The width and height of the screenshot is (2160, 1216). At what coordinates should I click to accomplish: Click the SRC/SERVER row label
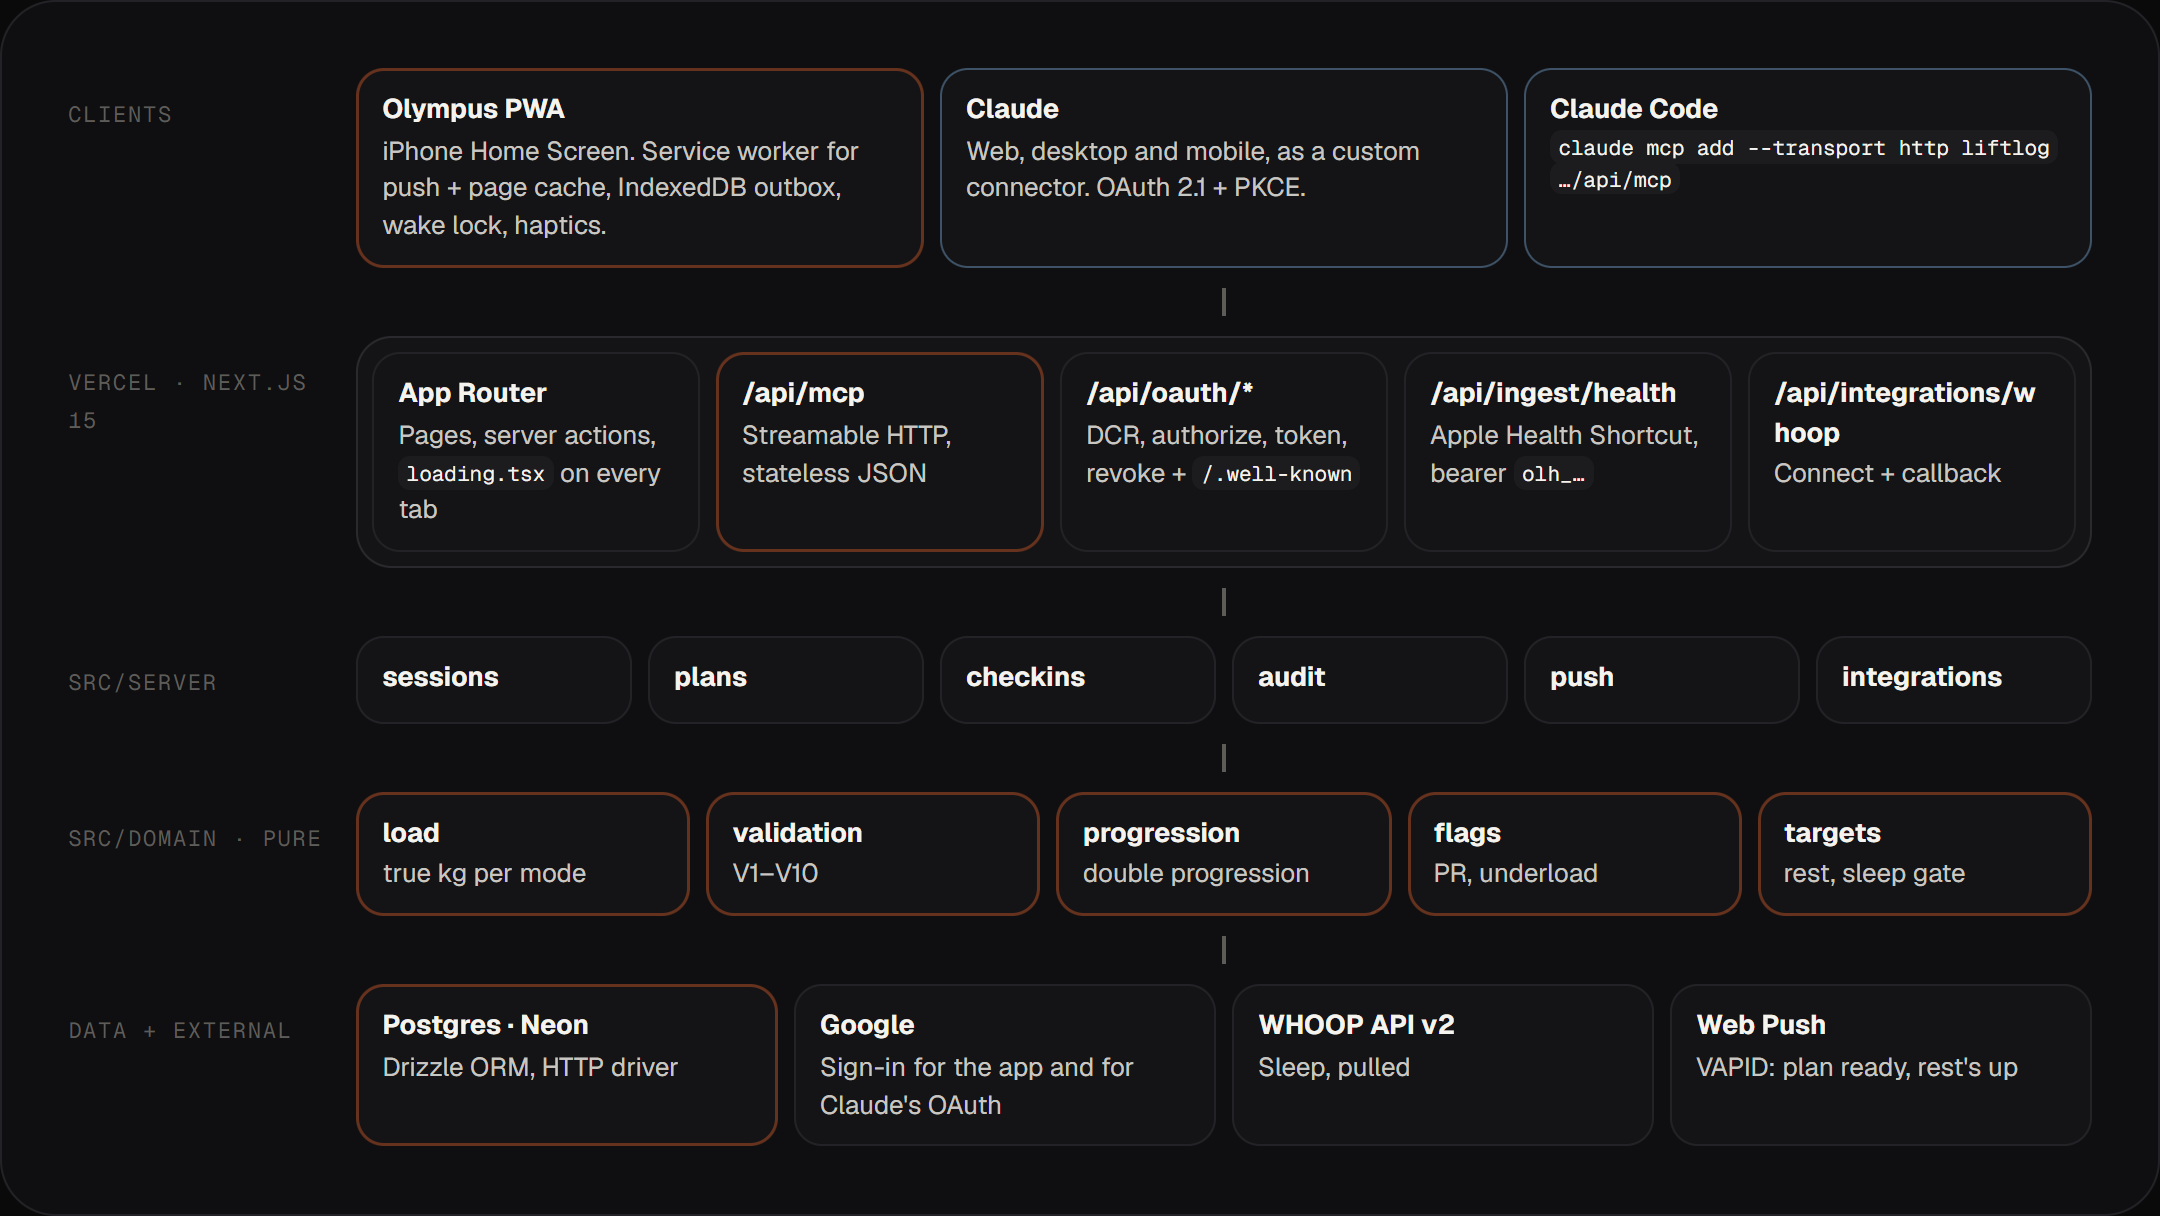(142, 683)
